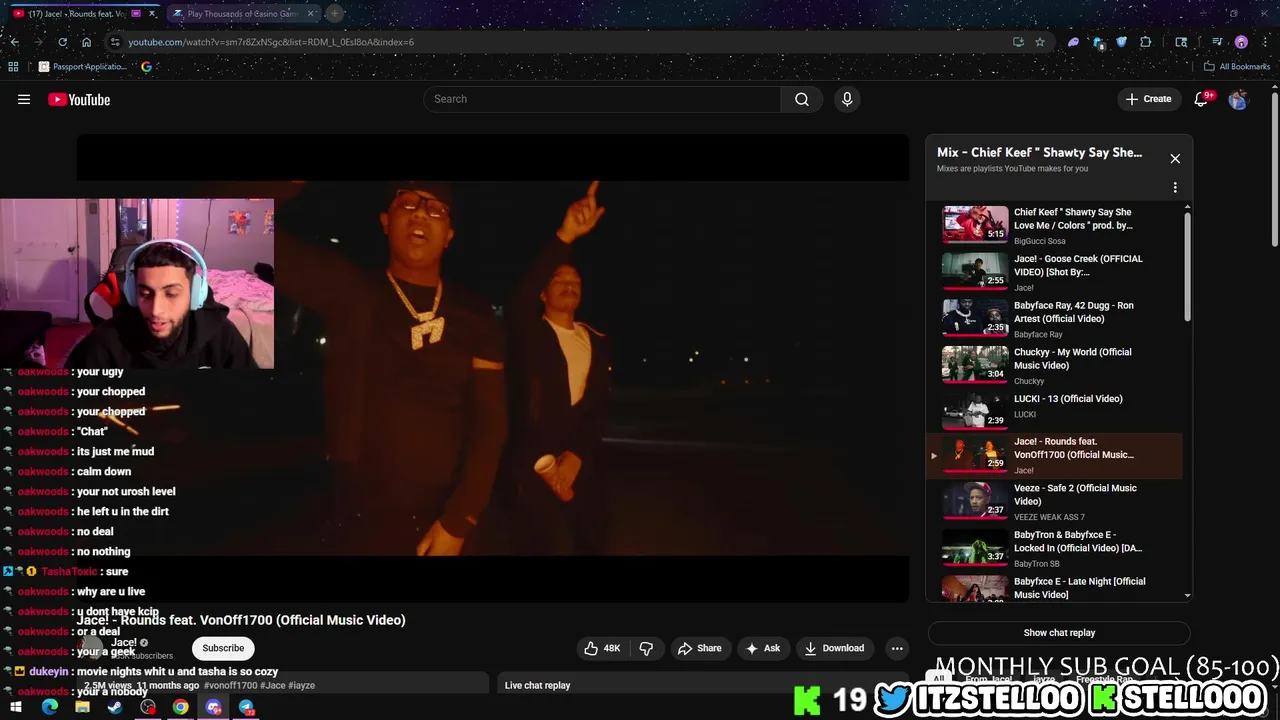The width and height of the screenshot is (1280, 720).
Task: Click video title Jace! - Rounds feat. VonOff1700
Action: coord(241,620)
